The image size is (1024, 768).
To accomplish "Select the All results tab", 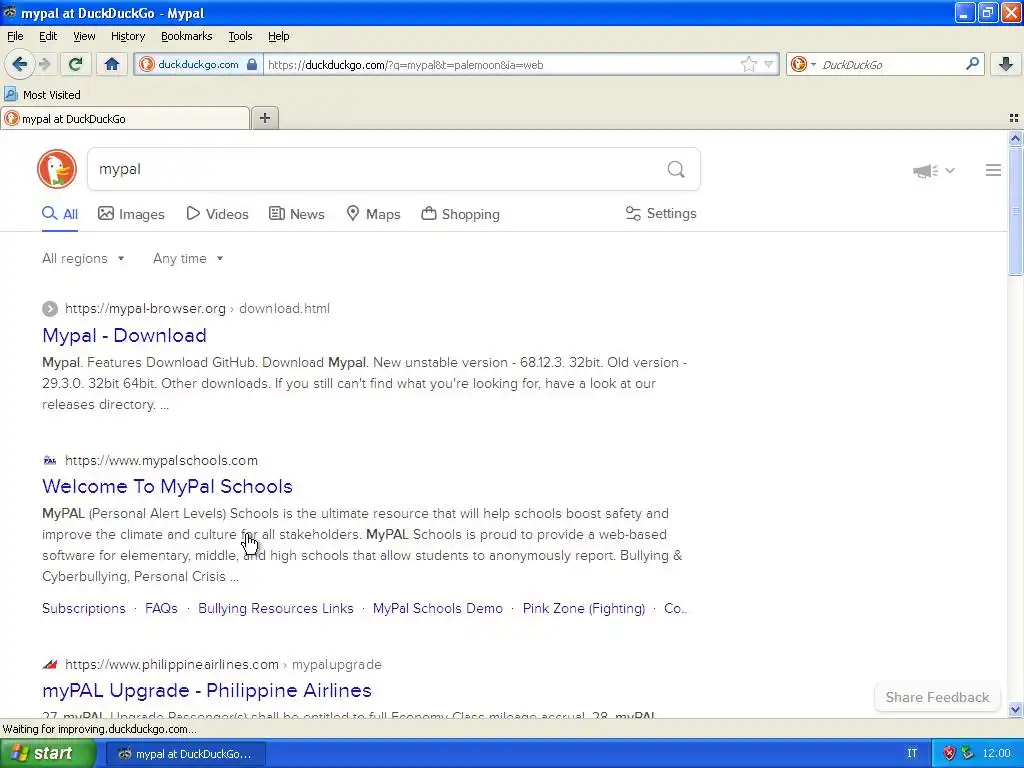I will click(60, 214).
